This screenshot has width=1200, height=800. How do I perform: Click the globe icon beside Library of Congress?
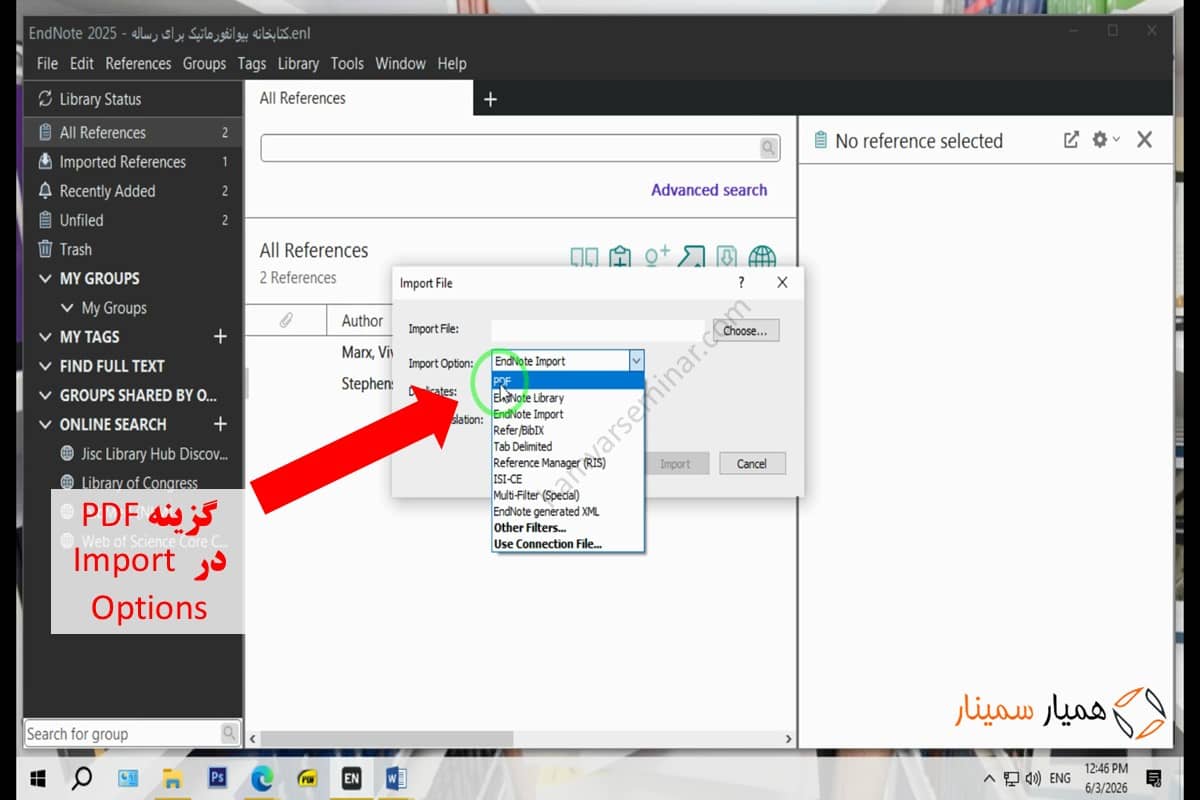click(68, 483)
